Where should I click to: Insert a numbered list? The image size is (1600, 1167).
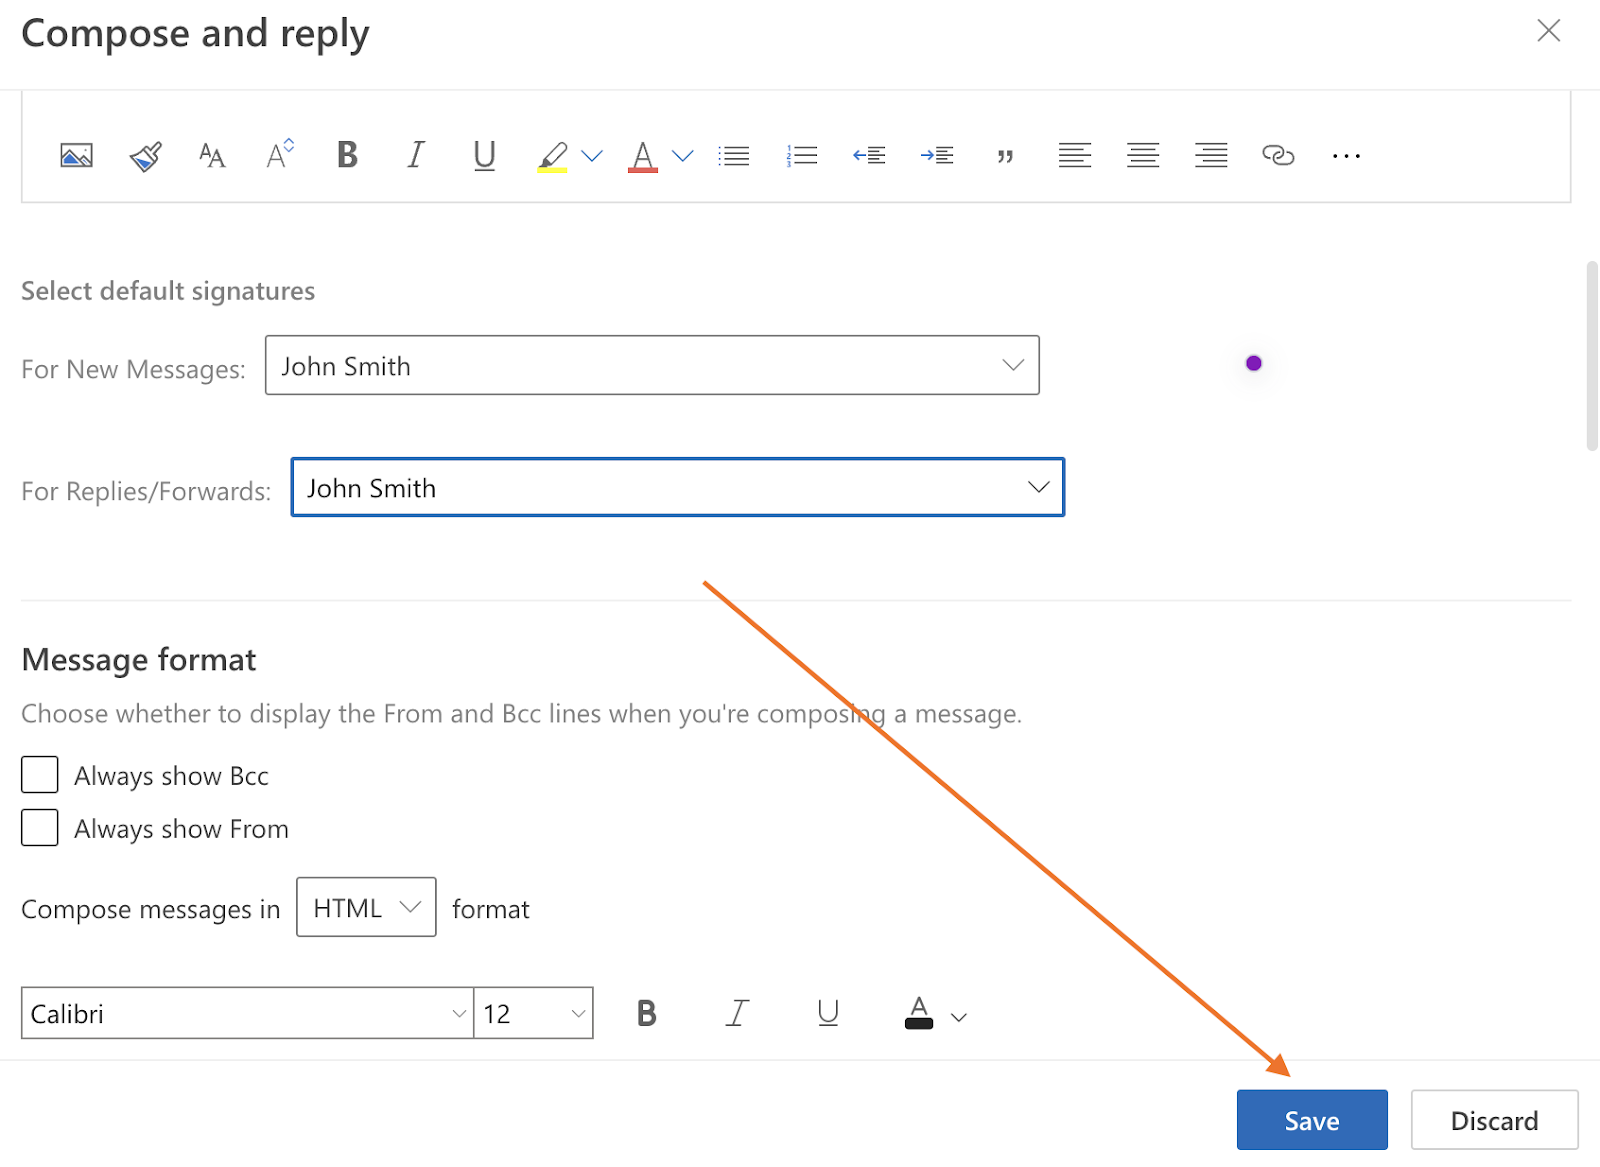[x=802, y=156]
